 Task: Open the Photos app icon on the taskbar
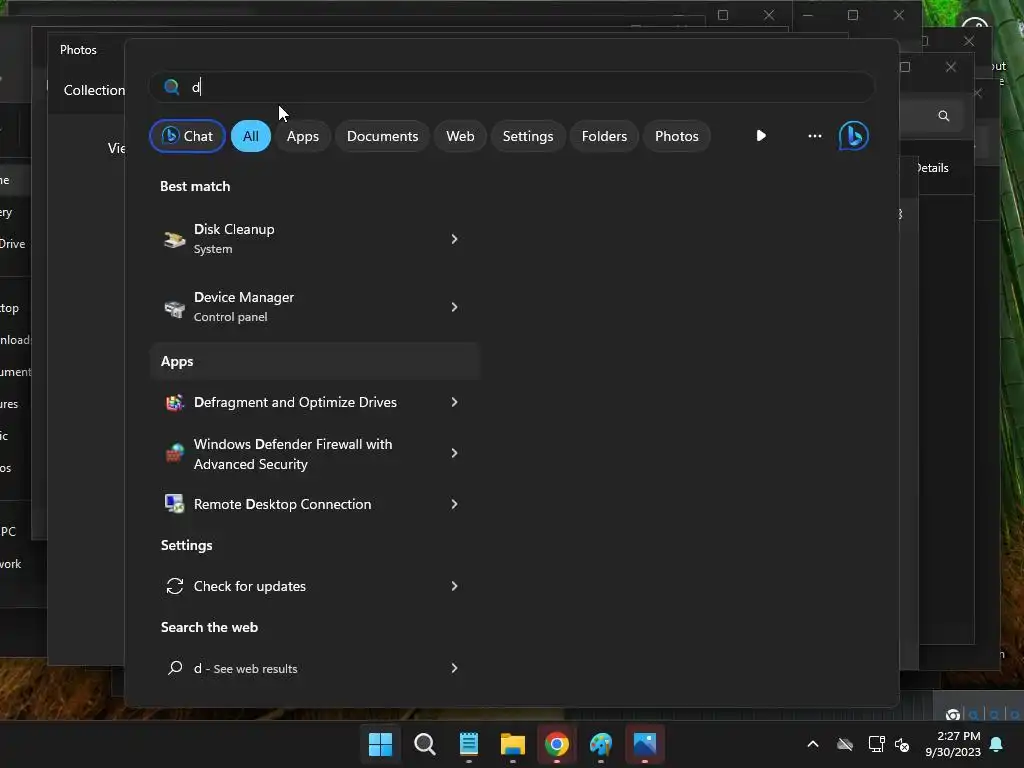point(645,743)
